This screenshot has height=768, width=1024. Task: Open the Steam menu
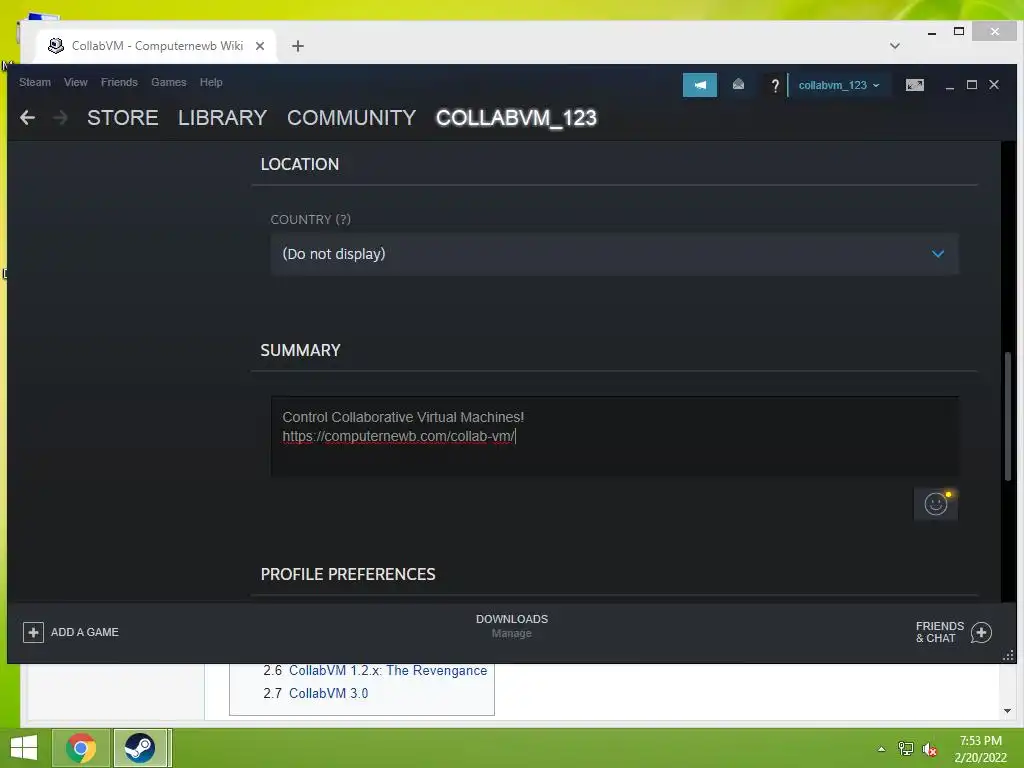pos(35,82)
